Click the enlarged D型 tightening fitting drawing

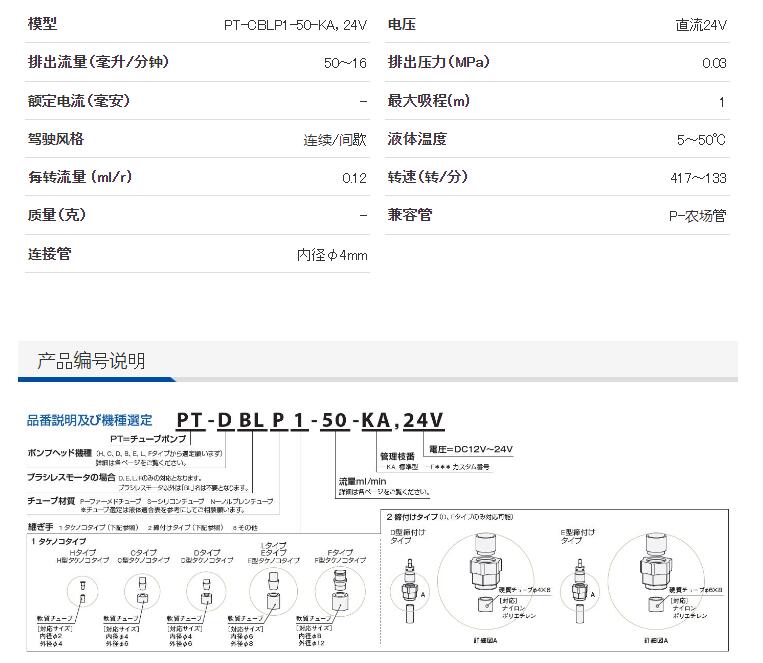coord(485,583)
